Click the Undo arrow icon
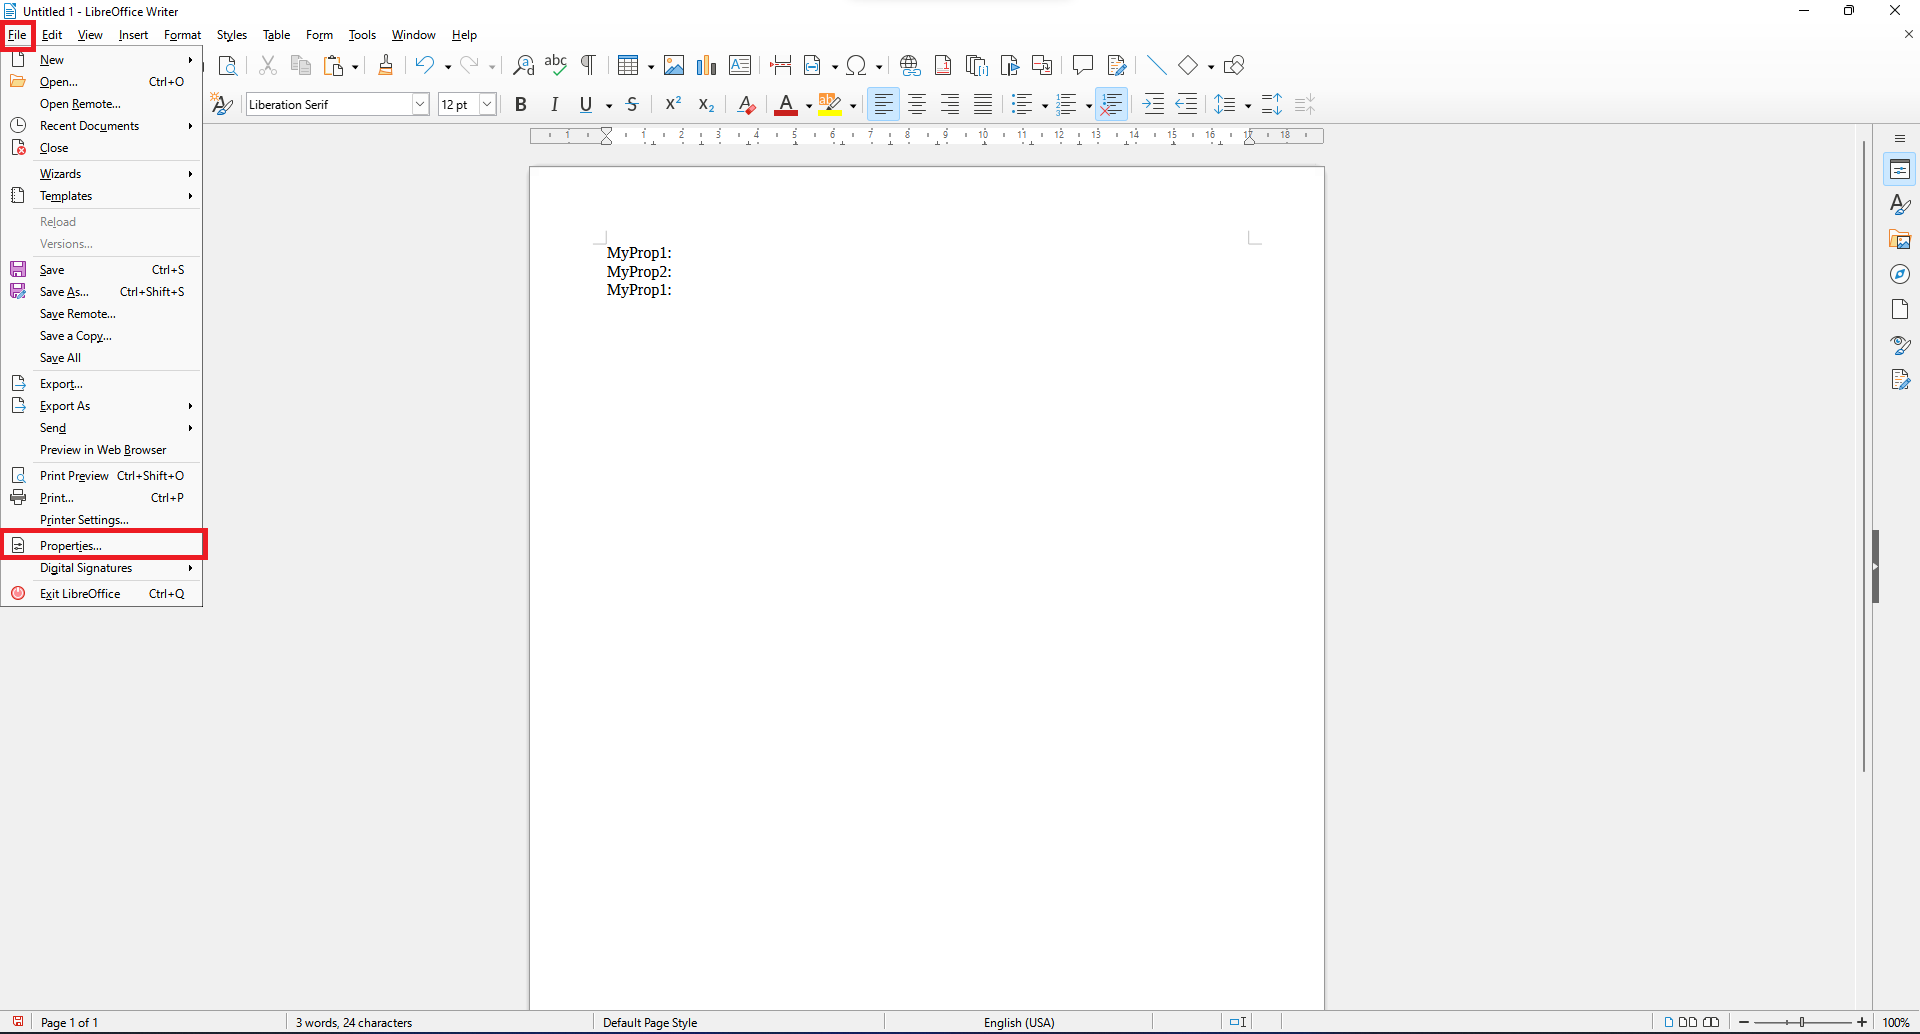Image resolution: width=1920 pixels, height=1034 pixels. (x=425, y=66)
